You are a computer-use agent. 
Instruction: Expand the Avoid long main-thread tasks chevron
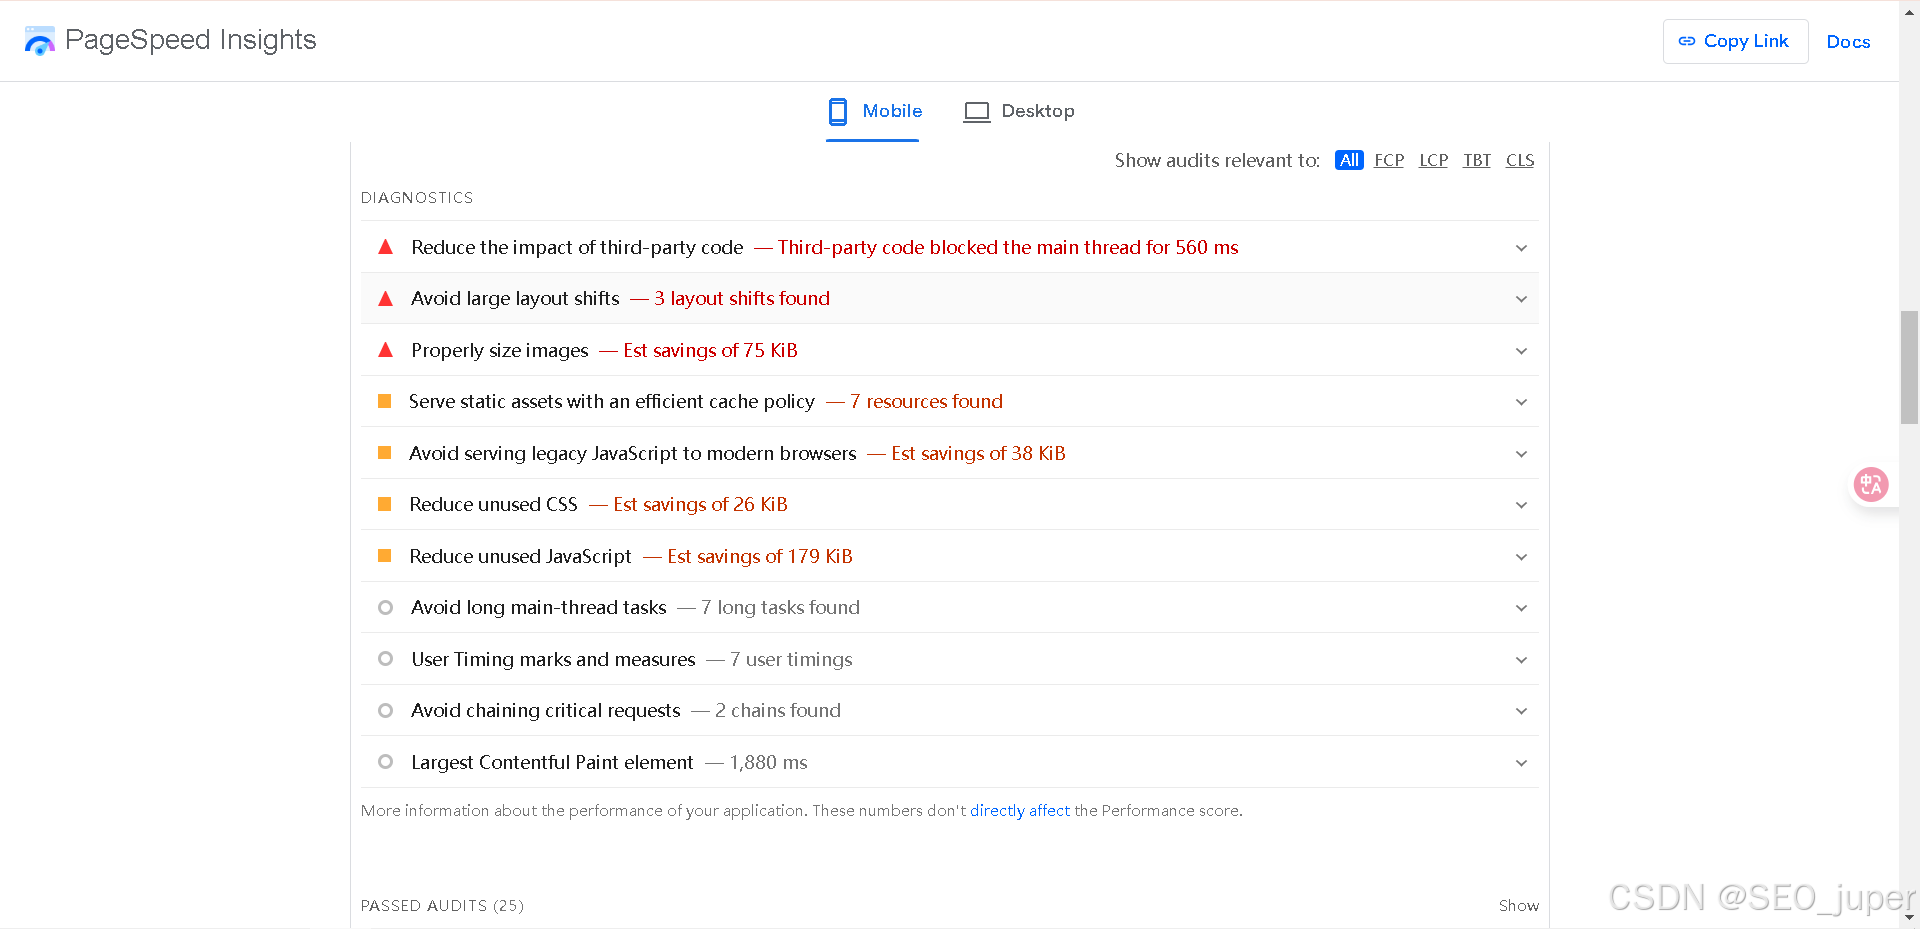(x=1521, y=608)
